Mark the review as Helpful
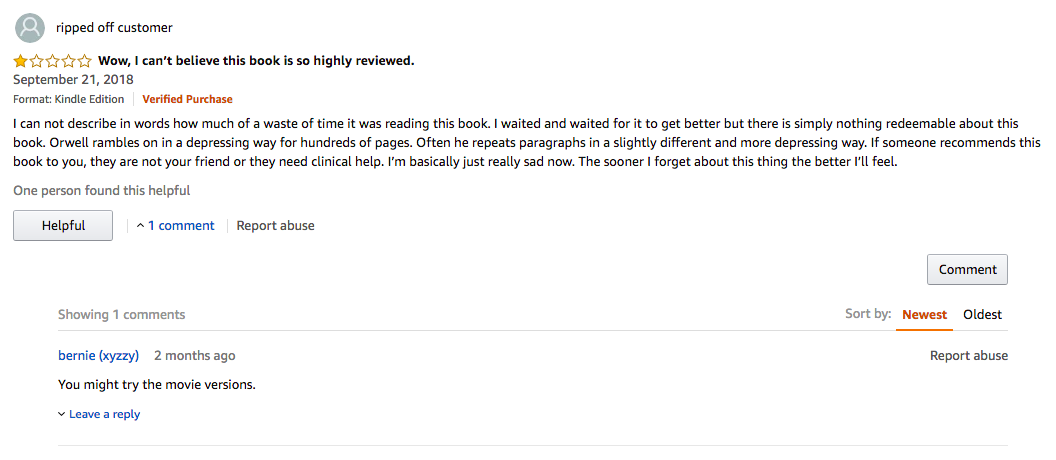This screenshot has height=460, width=1056. [x=63, y=226]
